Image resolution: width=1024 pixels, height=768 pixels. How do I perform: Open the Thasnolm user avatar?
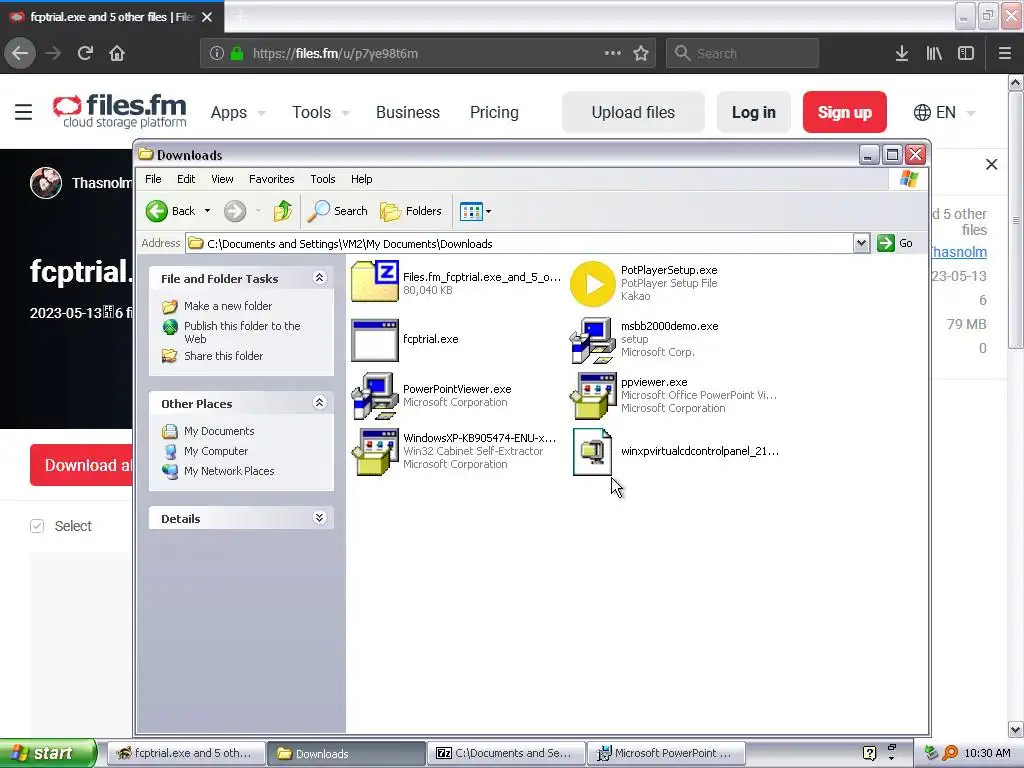click(46, 183)
